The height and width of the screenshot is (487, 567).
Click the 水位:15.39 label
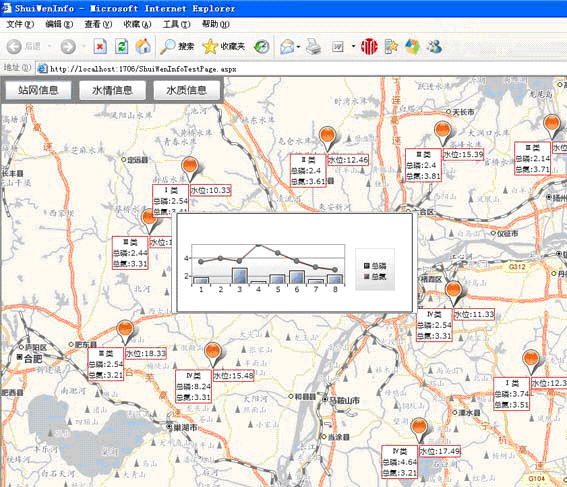(x=463, y=155)
